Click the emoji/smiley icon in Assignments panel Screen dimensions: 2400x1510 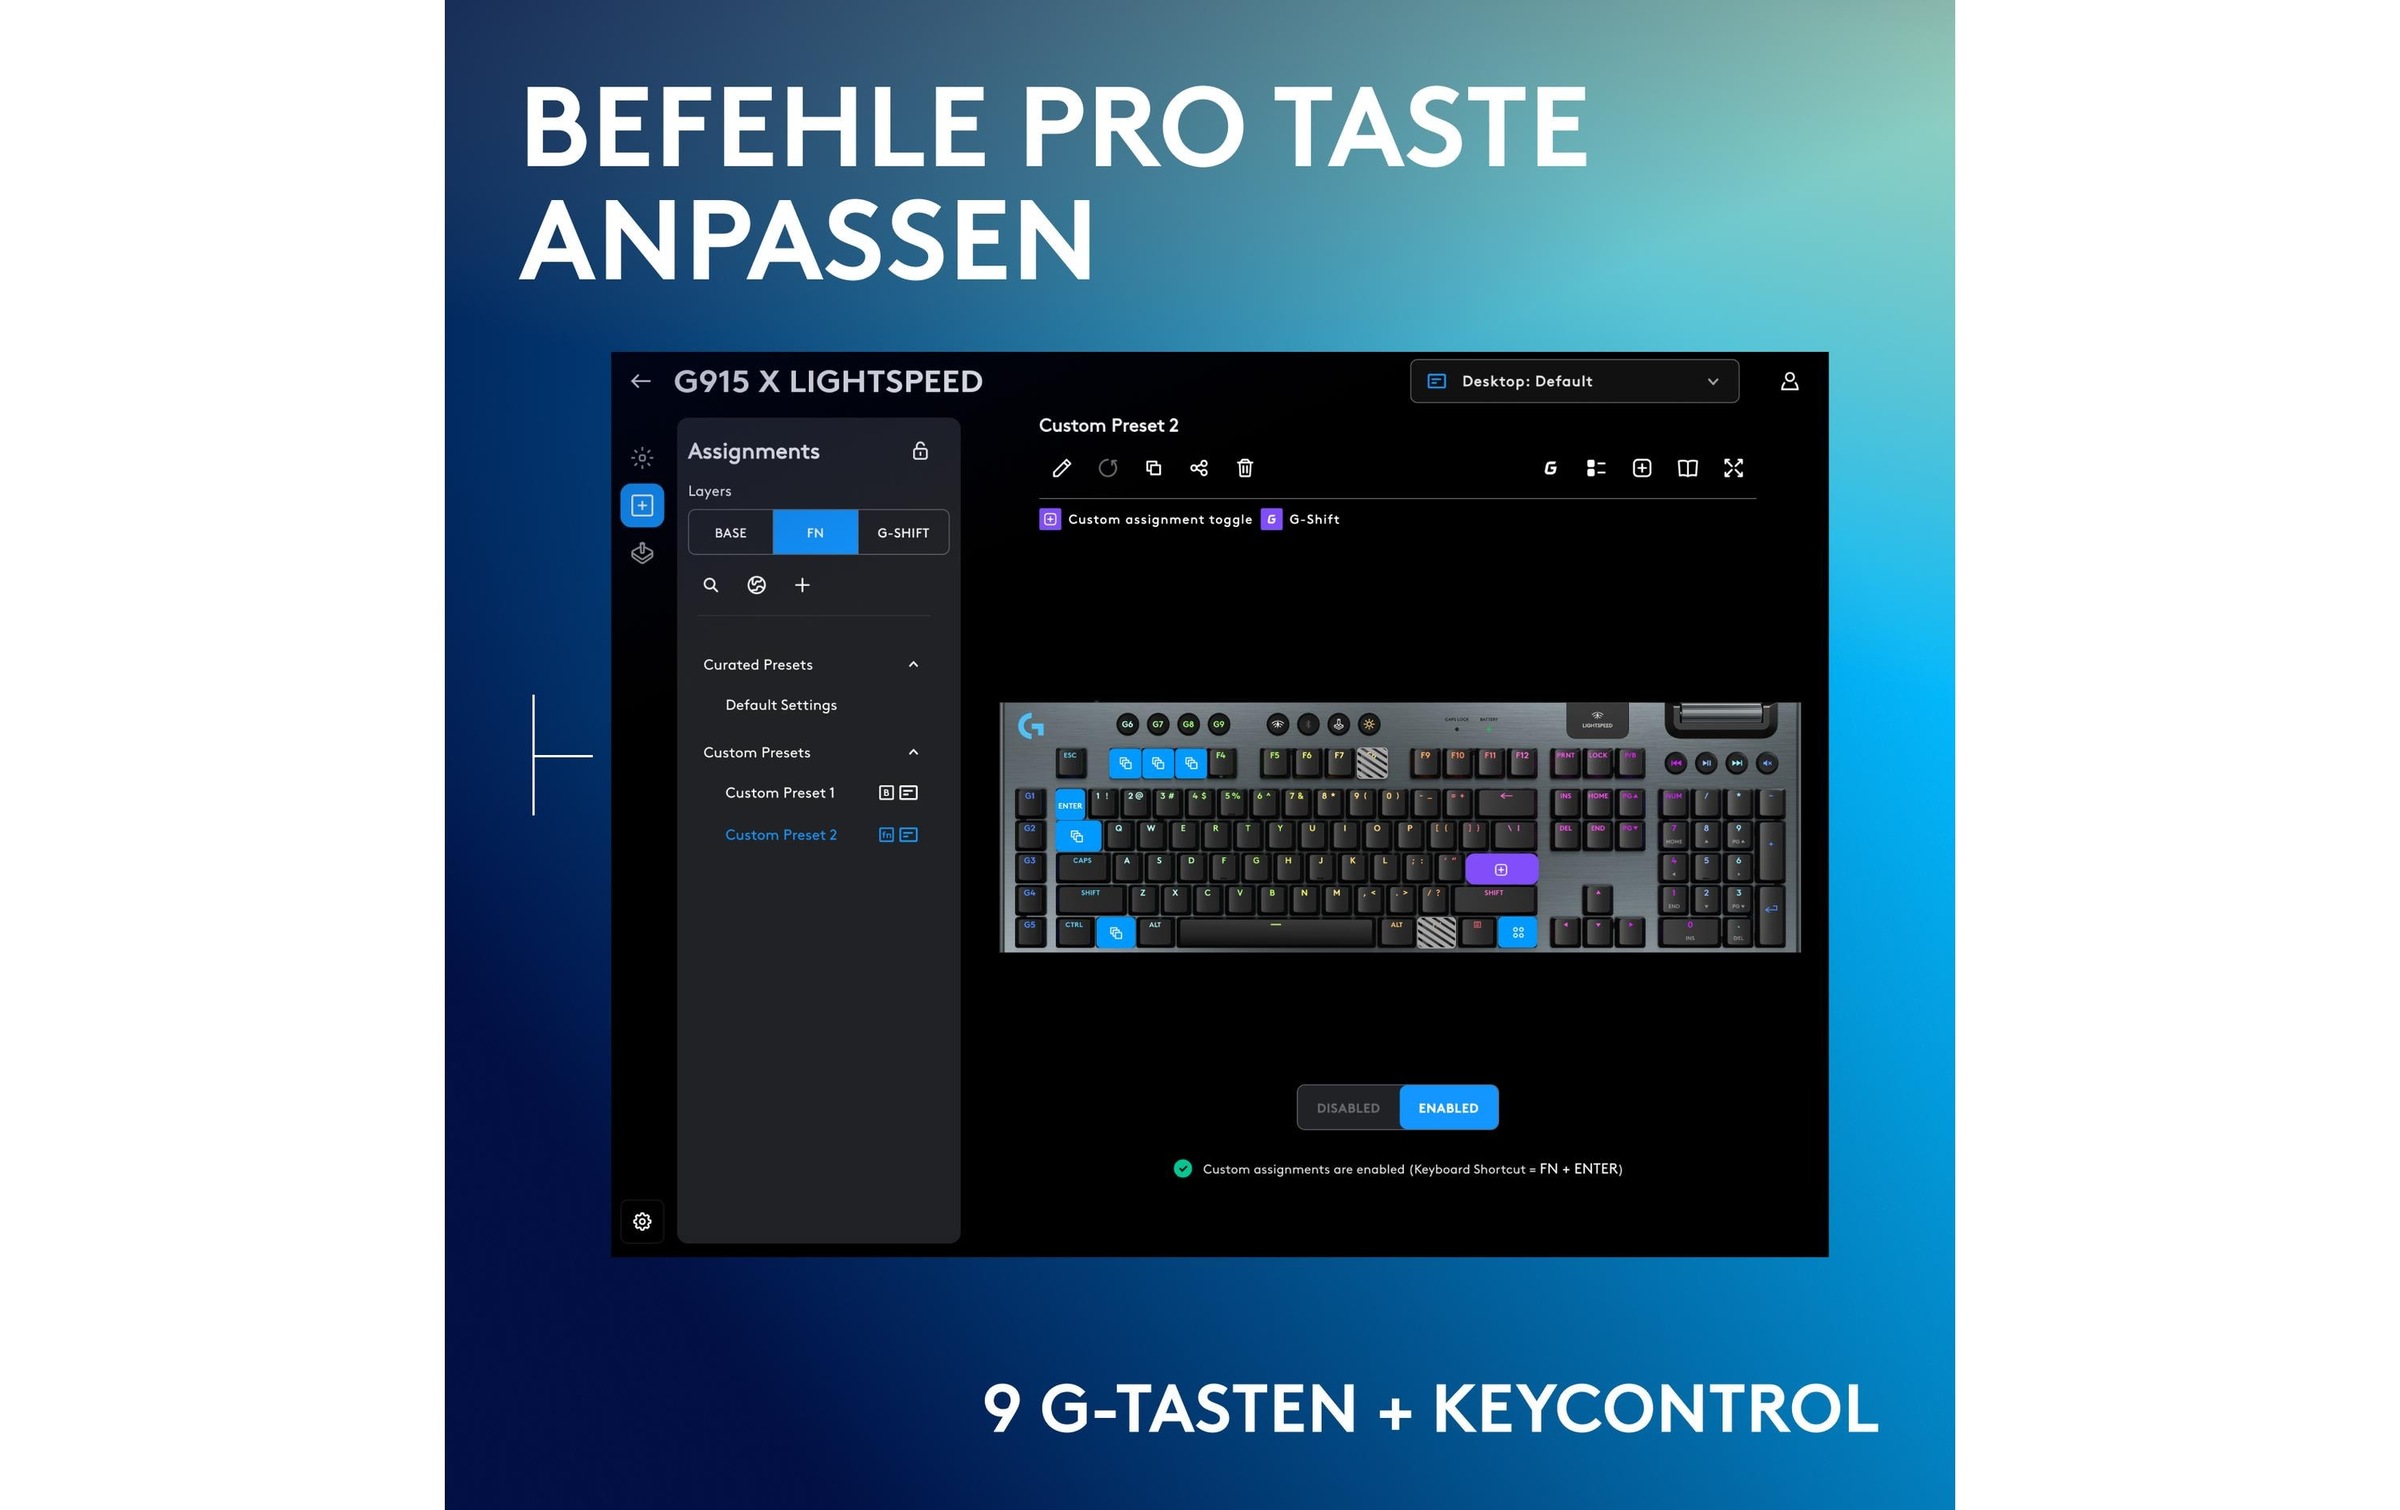757,585
